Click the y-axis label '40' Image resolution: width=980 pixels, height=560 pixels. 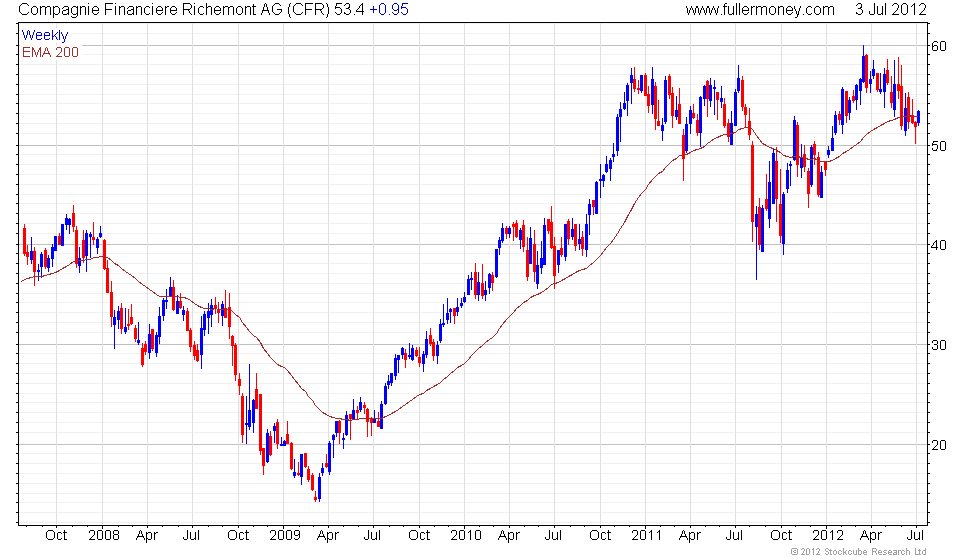tap(939, 246)
